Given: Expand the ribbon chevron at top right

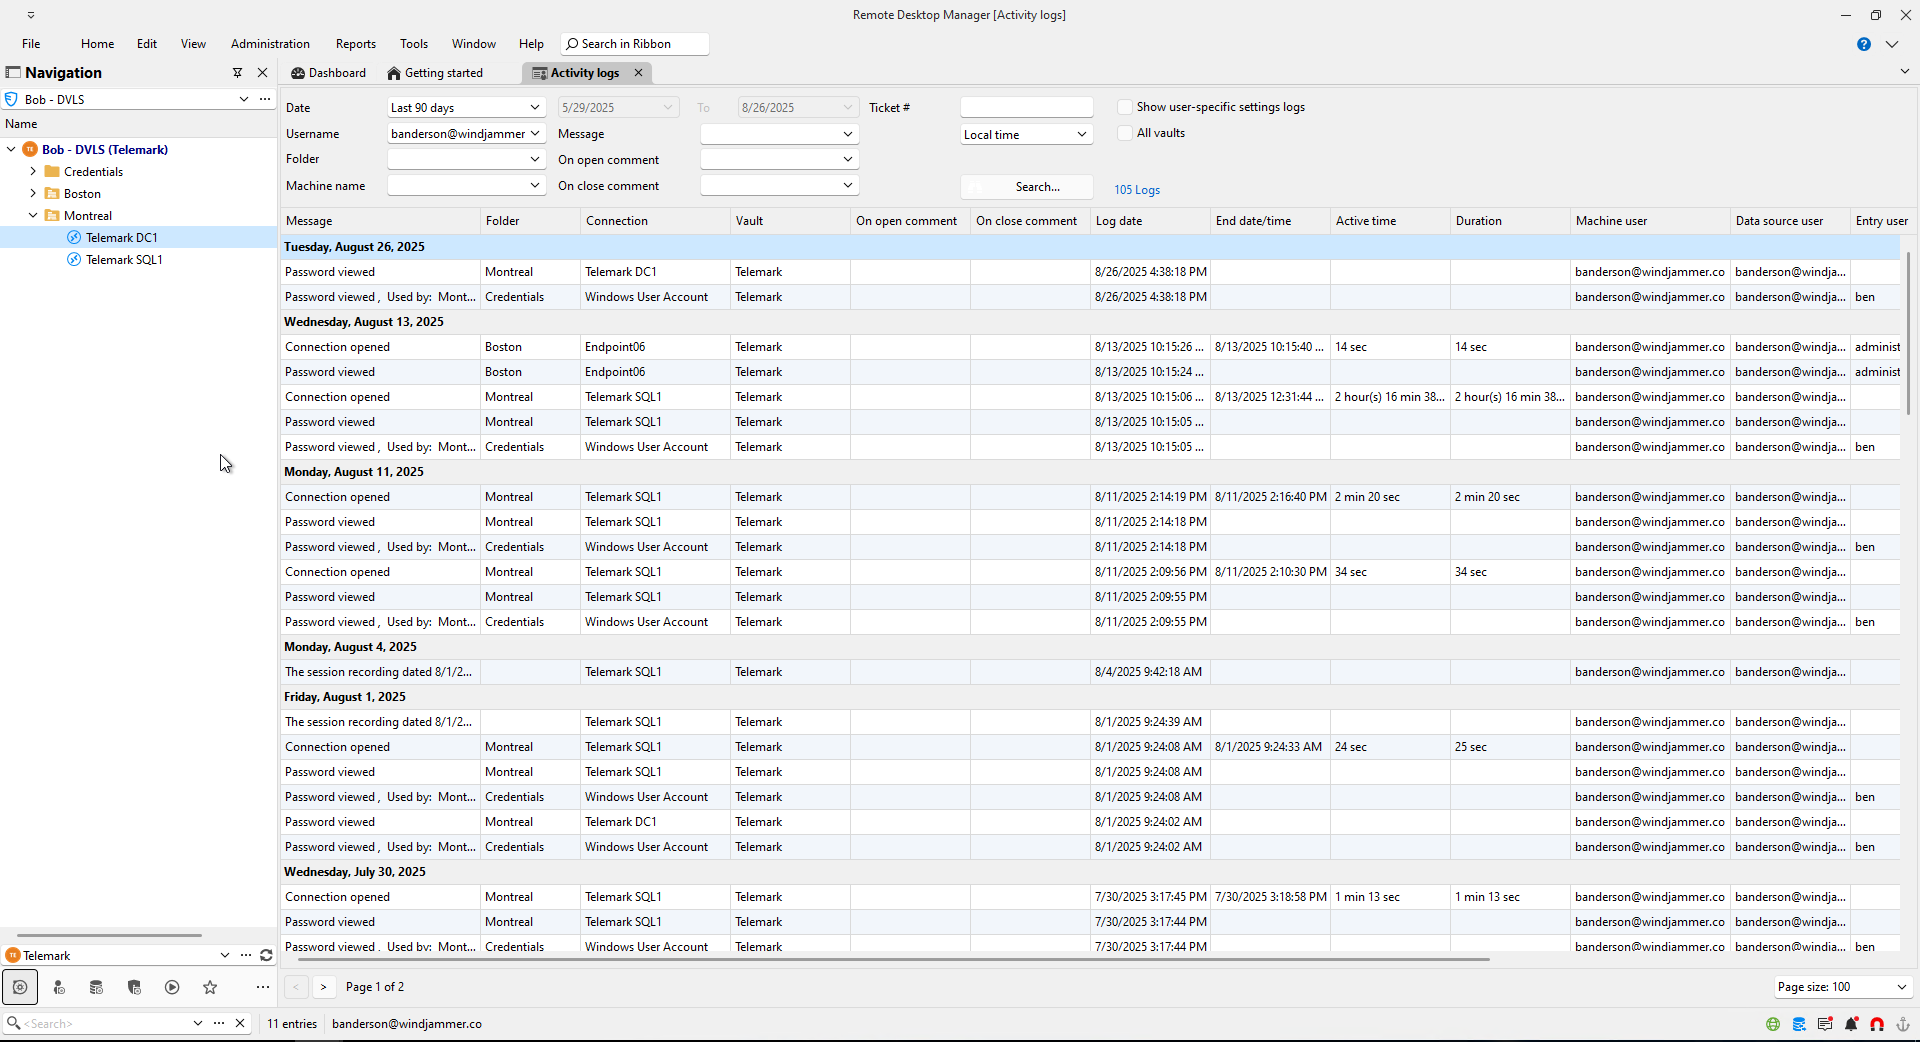Looking at the screenshot, I should [1891, 44].
